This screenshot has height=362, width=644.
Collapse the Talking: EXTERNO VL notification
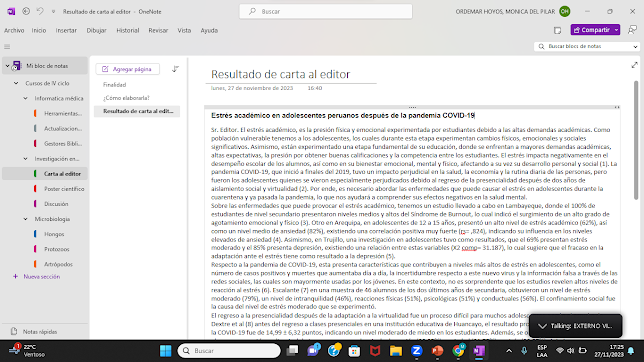coord(542,326)
